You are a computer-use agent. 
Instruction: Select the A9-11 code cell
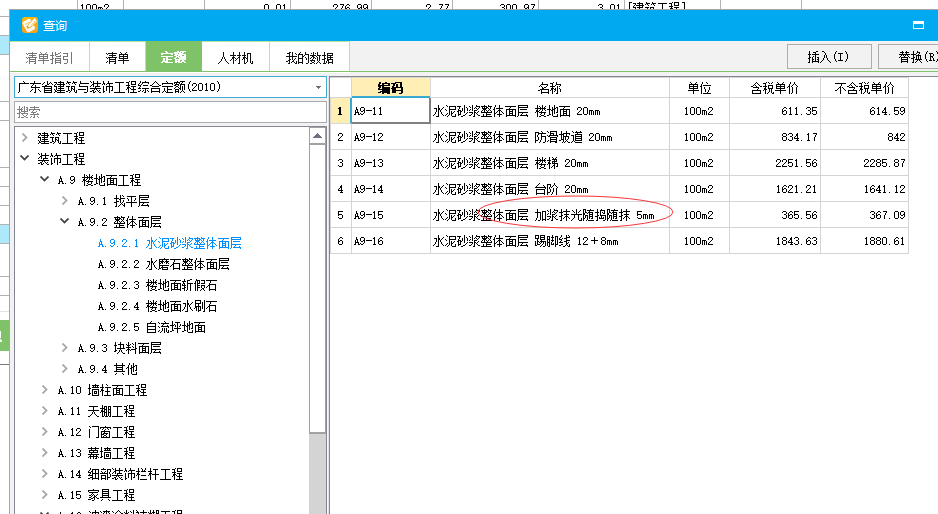point(391,111)
